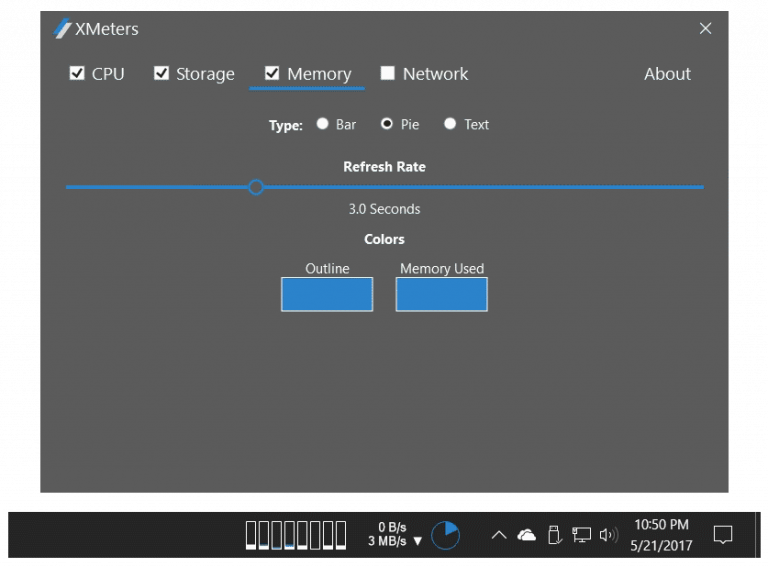Click the memory pie chart in taskbar
Screen dimensions: 768x567
(445, 535)
